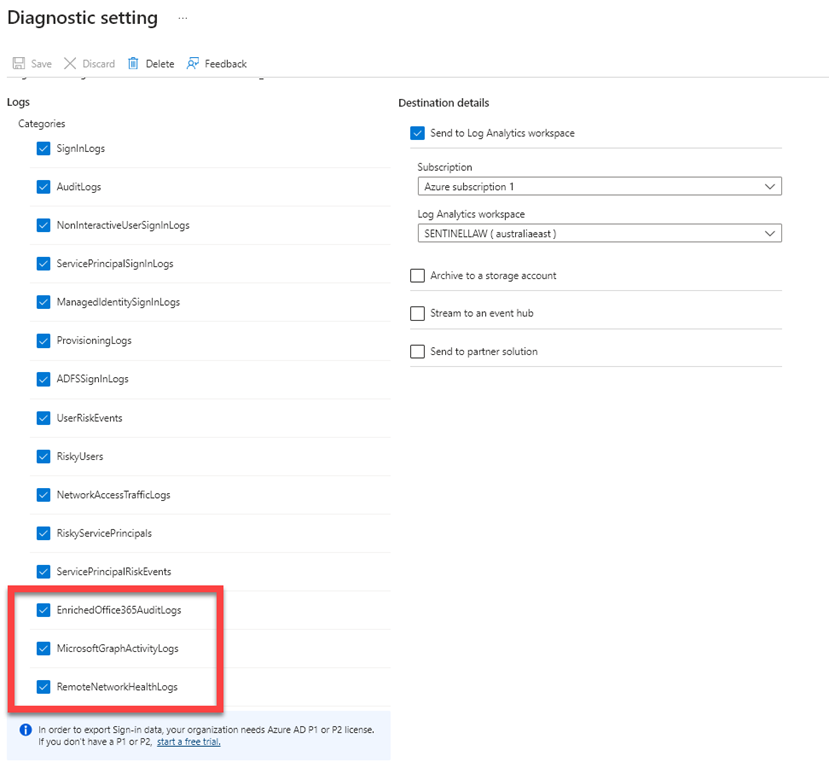
Task: Click the Feedback person icon
Action: point(193,64)
